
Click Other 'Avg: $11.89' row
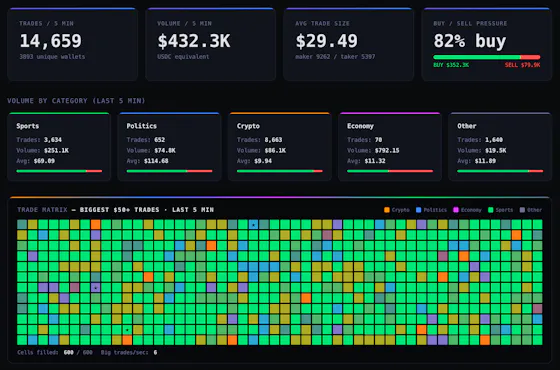pyautogui.click(x=476, y=161)
